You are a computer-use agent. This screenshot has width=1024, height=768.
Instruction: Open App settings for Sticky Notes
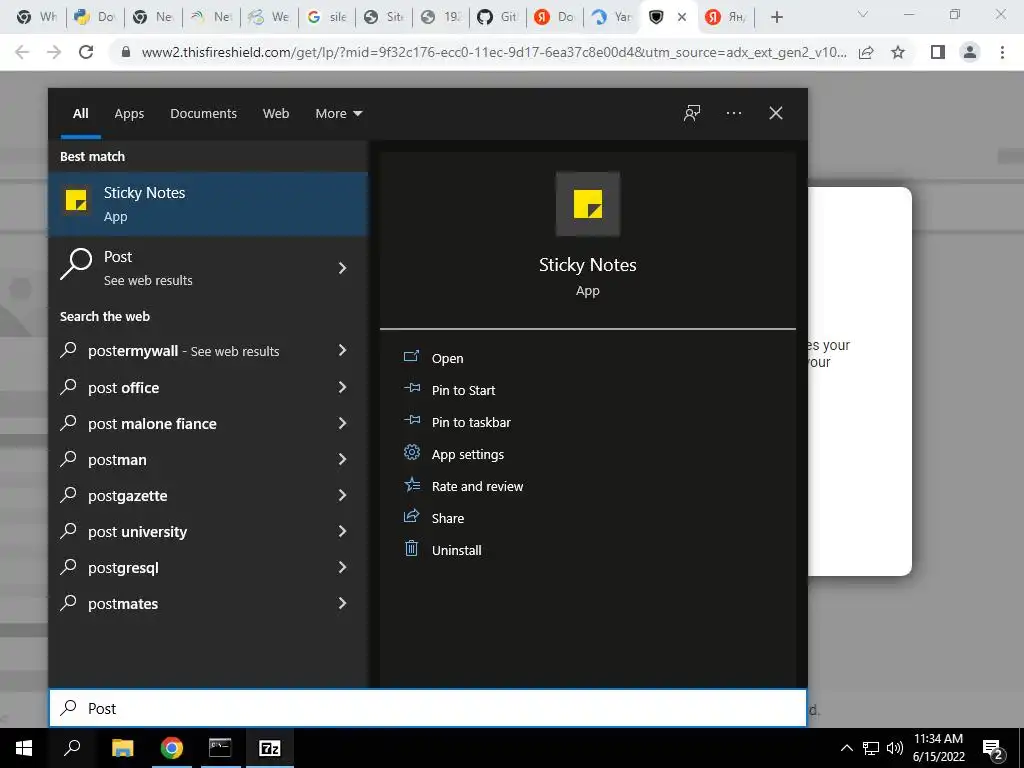(x=468, y=454)
